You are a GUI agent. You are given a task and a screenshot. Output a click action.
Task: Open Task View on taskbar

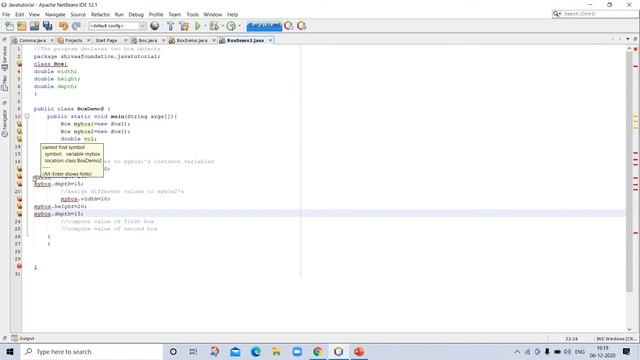[193, 351]
